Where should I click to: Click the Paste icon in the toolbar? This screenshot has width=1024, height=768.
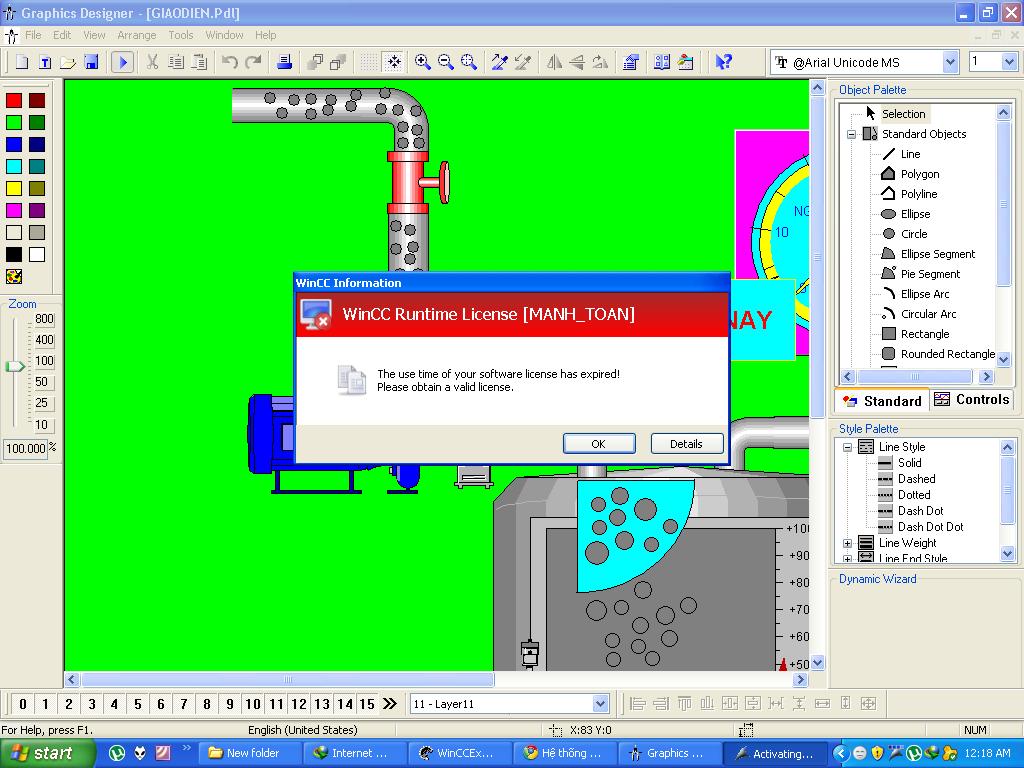pyautogui.click(x=199, y=63)
